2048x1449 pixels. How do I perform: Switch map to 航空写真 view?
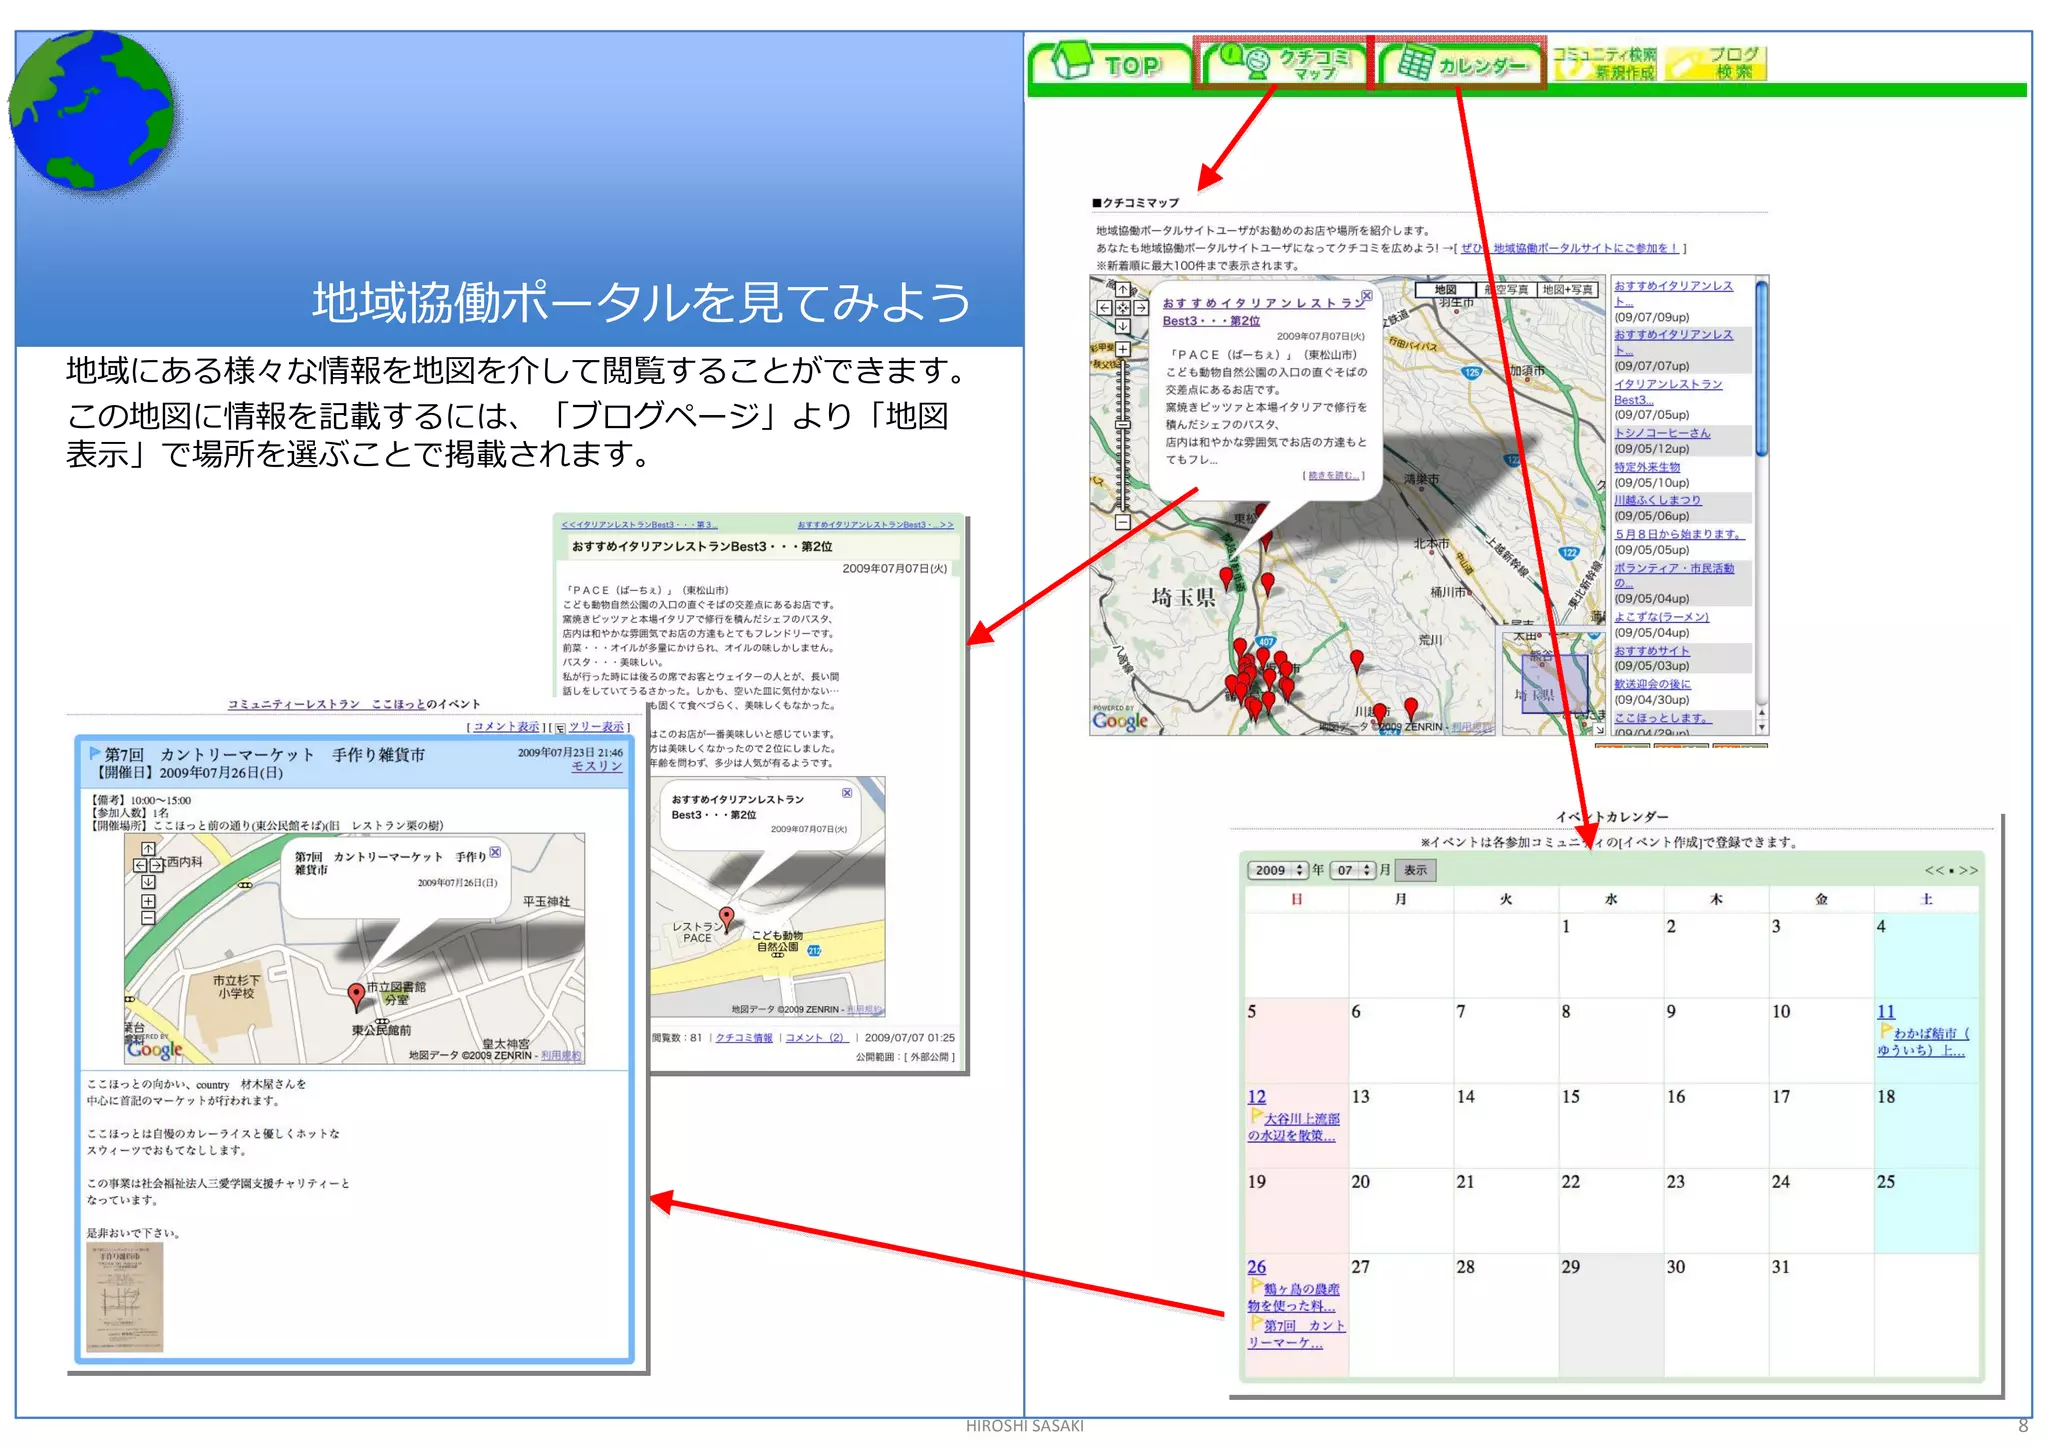point(1508,290)
